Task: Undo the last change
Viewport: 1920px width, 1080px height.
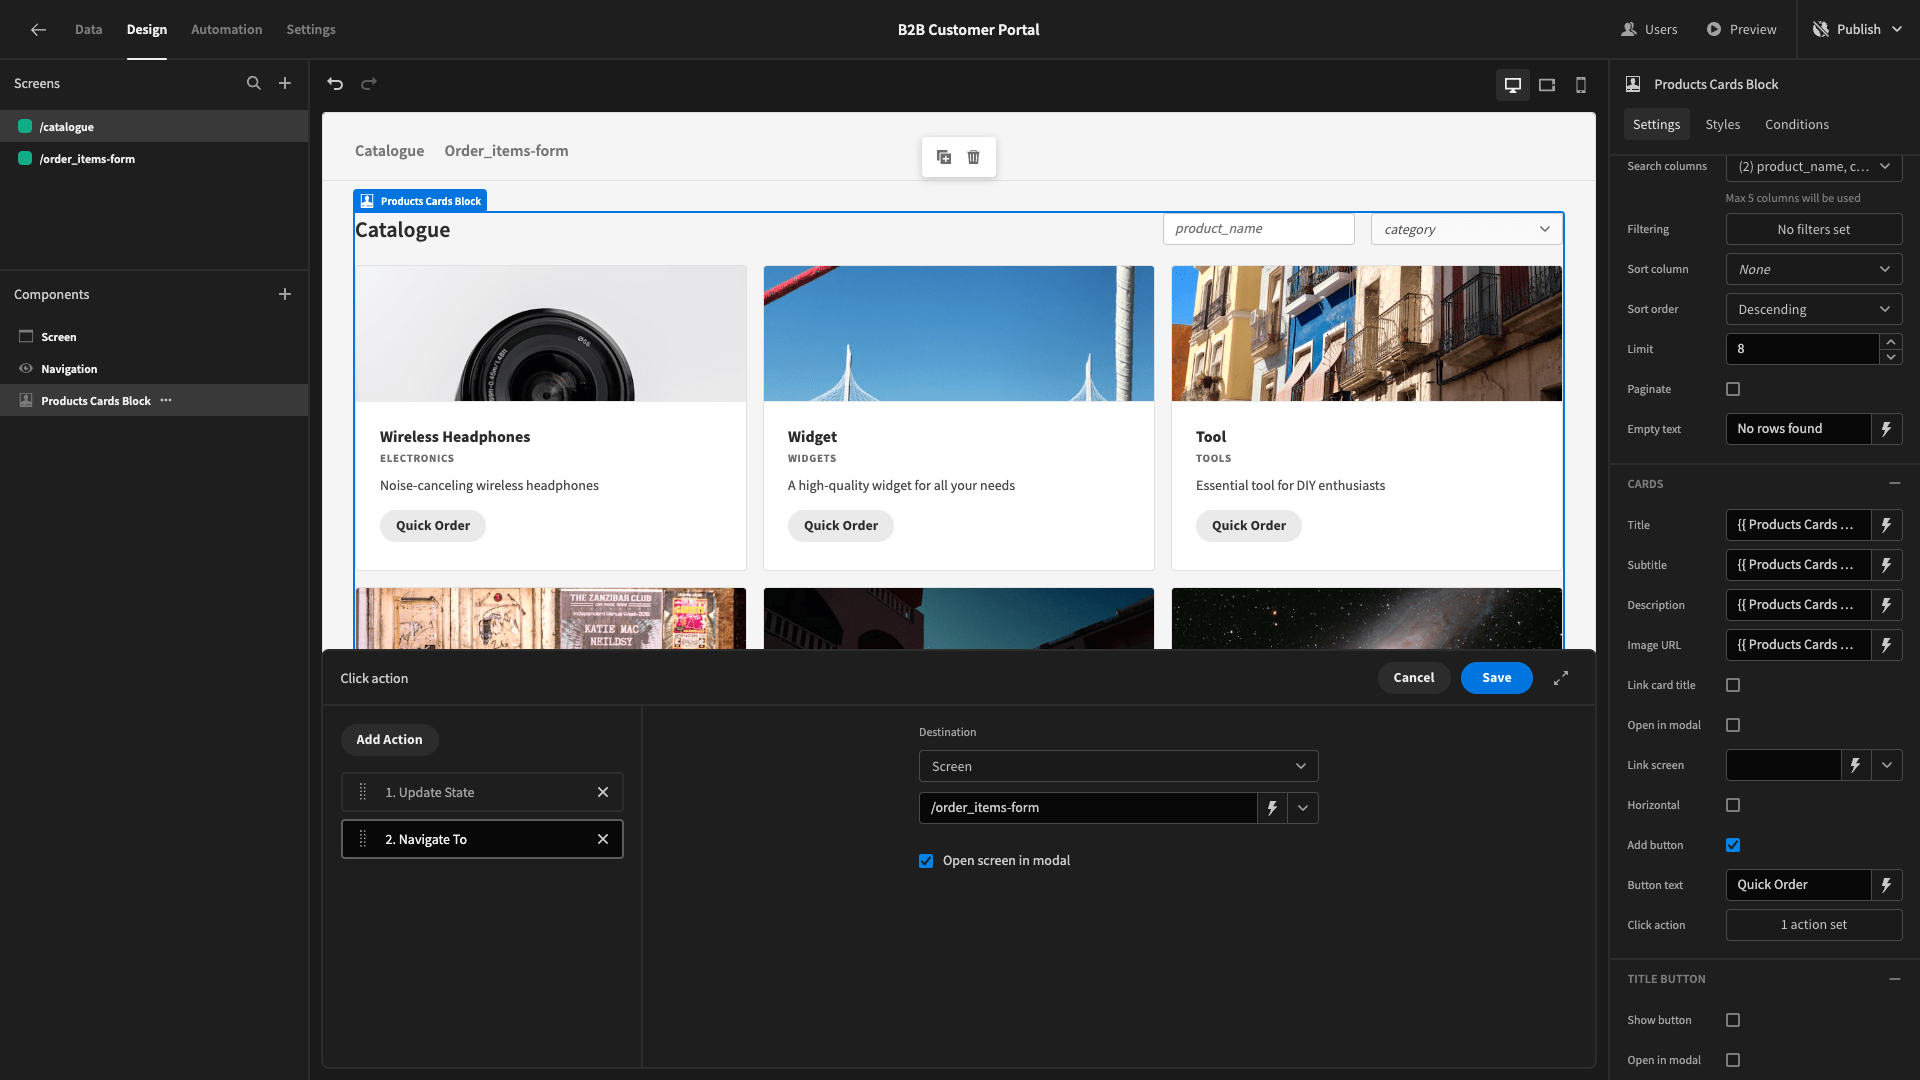Action: (x=335, y=84)
